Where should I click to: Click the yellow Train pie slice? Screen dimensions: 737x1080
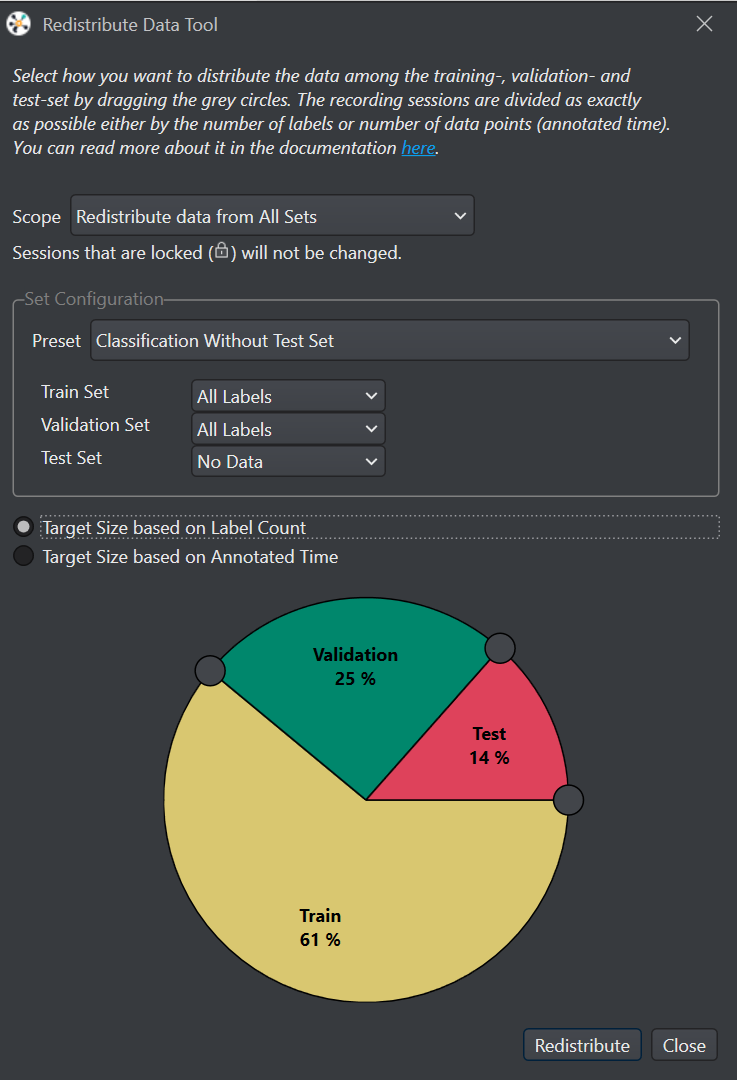click(344, 895)
